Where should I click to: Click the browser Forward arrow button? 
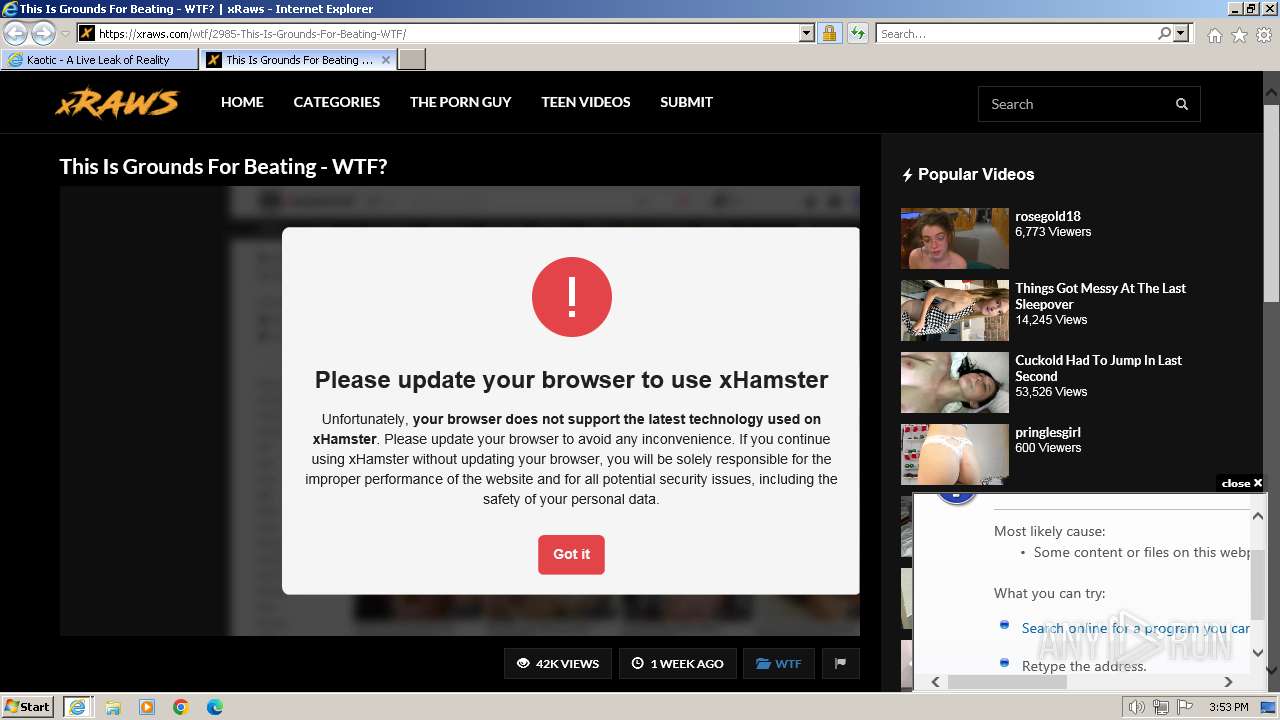[43, 33]
